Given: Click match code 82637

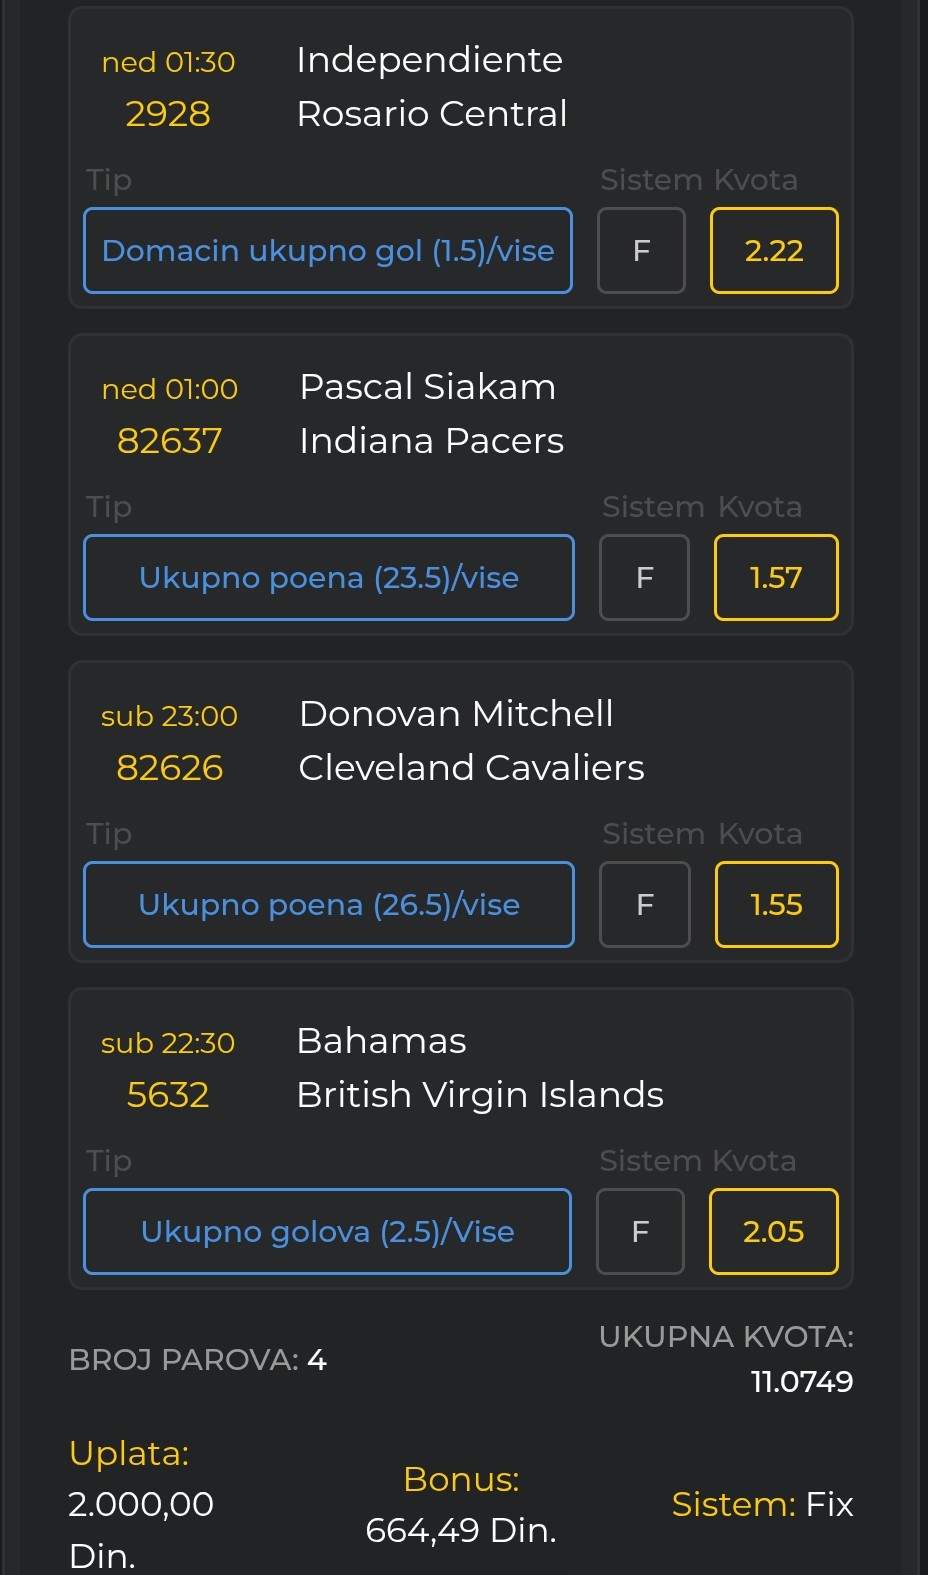Looking at the screenshot, I should pos(169,441).
